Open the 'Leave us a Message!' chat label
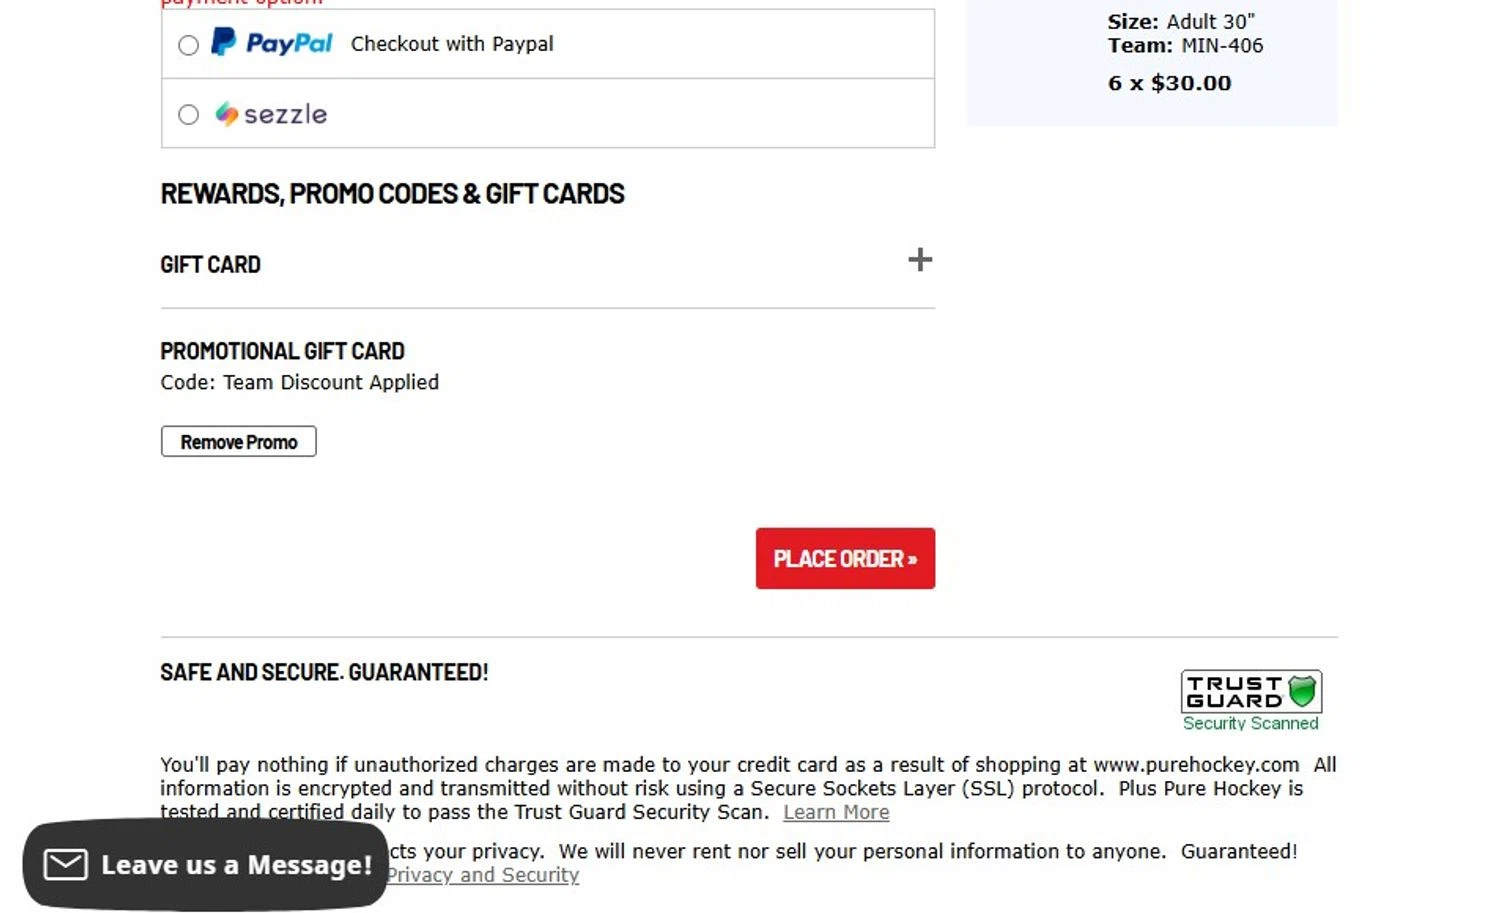 [x=236, y=865]
